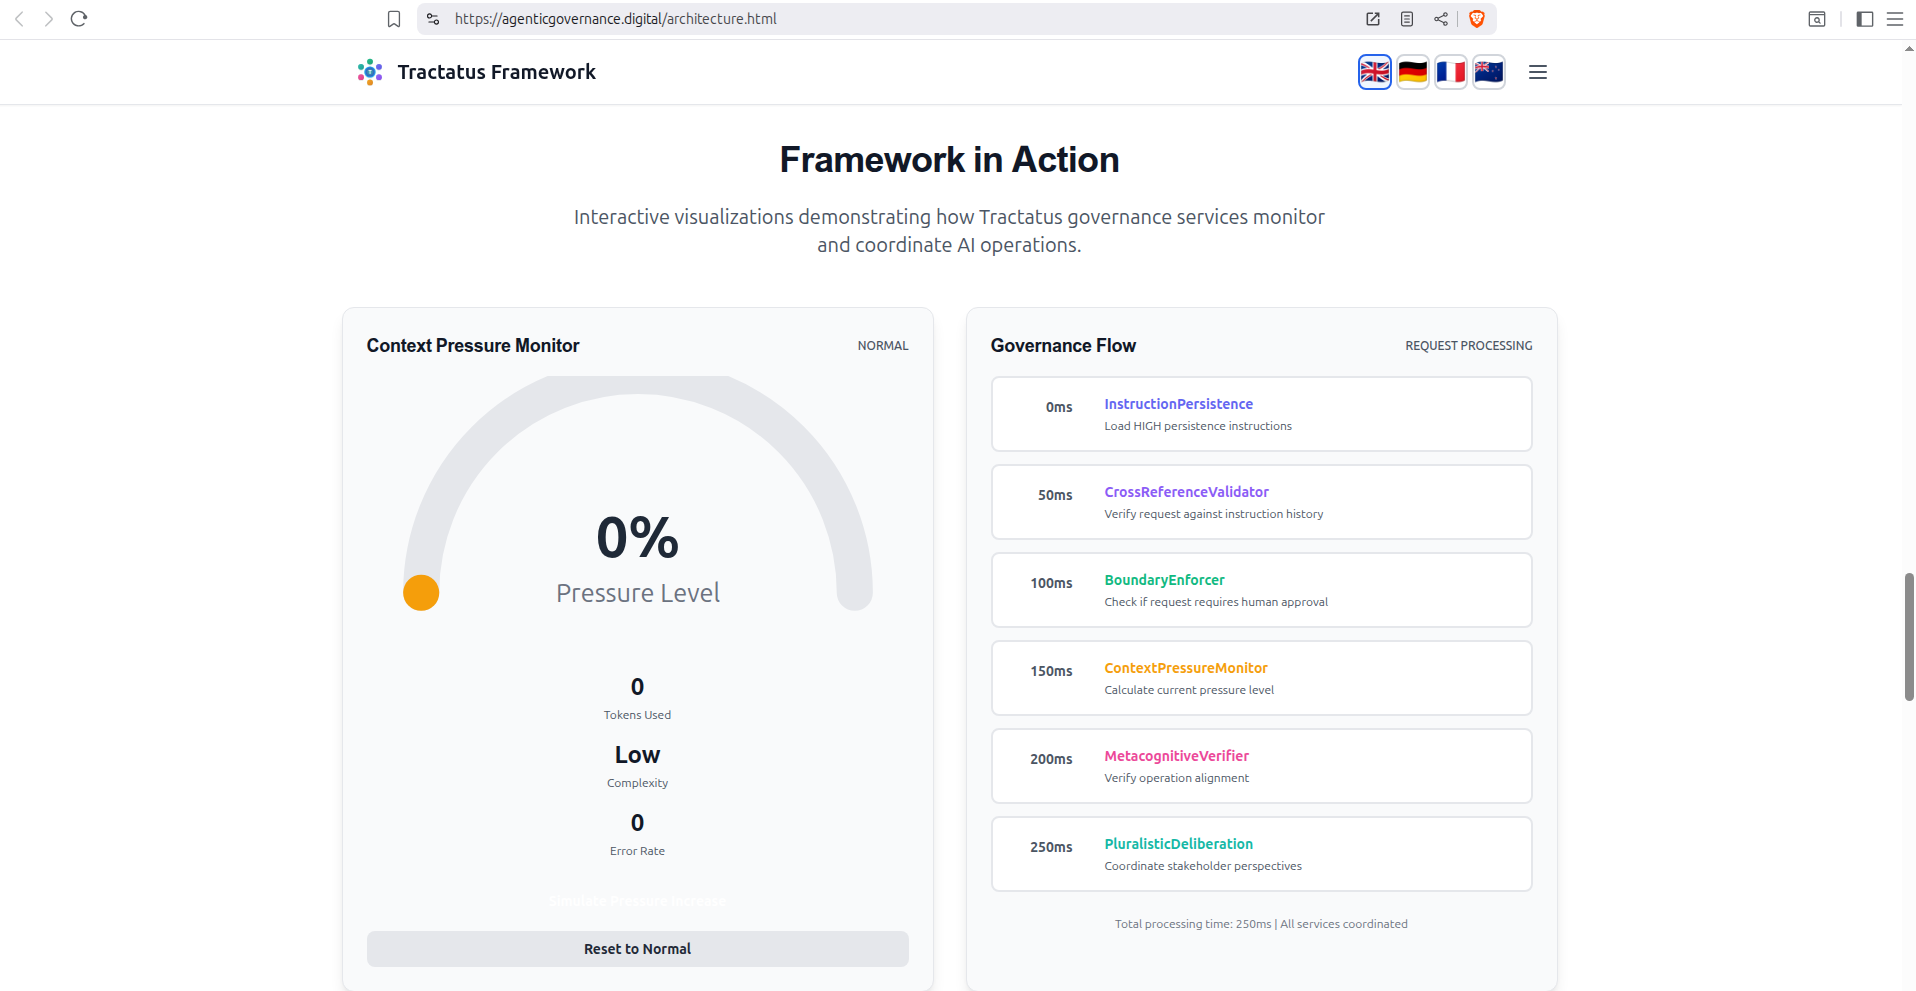Click the site settings icon beside URL
Viewport: 1916px width, 991px height.
pos(433,19)
